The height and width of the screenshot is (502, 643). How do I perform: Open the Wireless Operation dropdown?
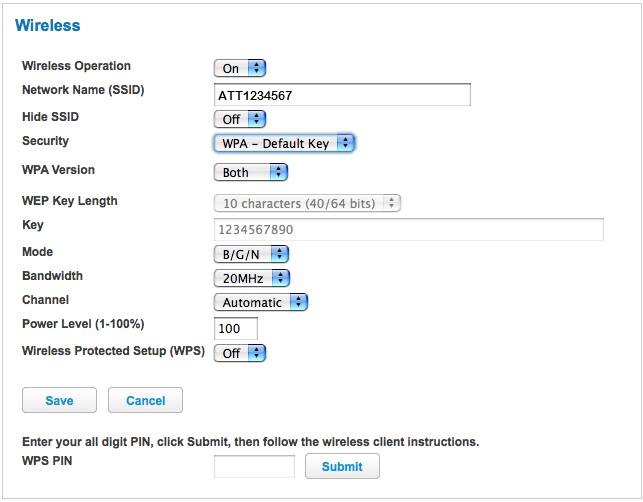(x=240, y=69)
